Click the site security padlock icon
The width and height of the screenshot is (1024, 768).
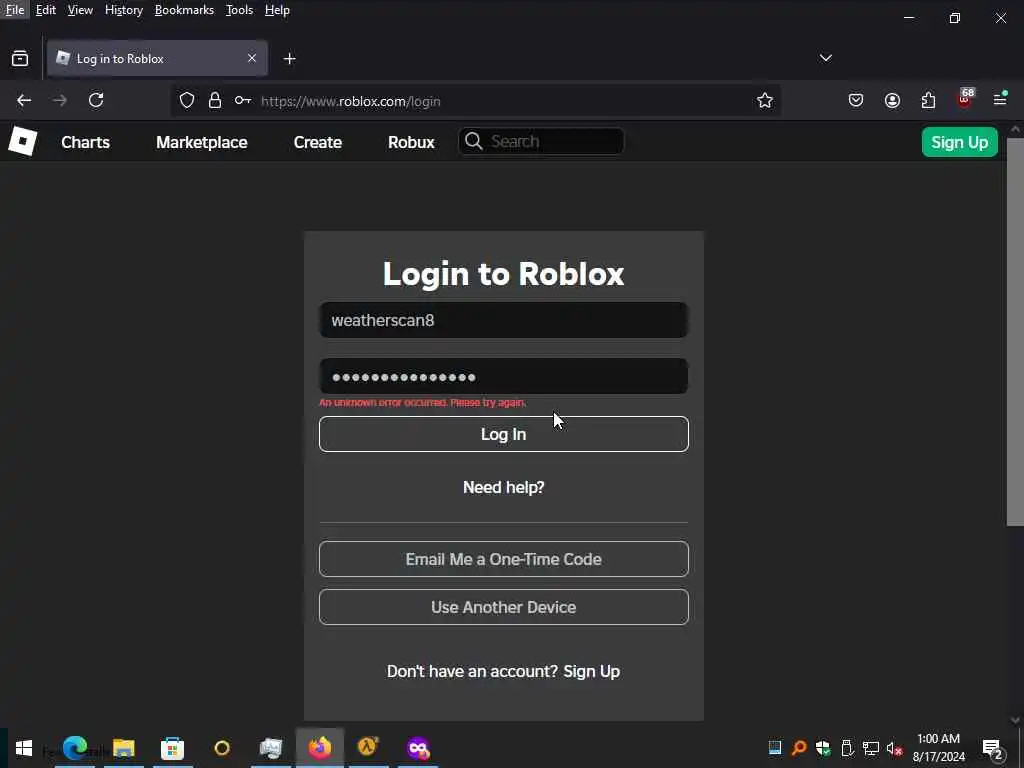pos(215,101)
